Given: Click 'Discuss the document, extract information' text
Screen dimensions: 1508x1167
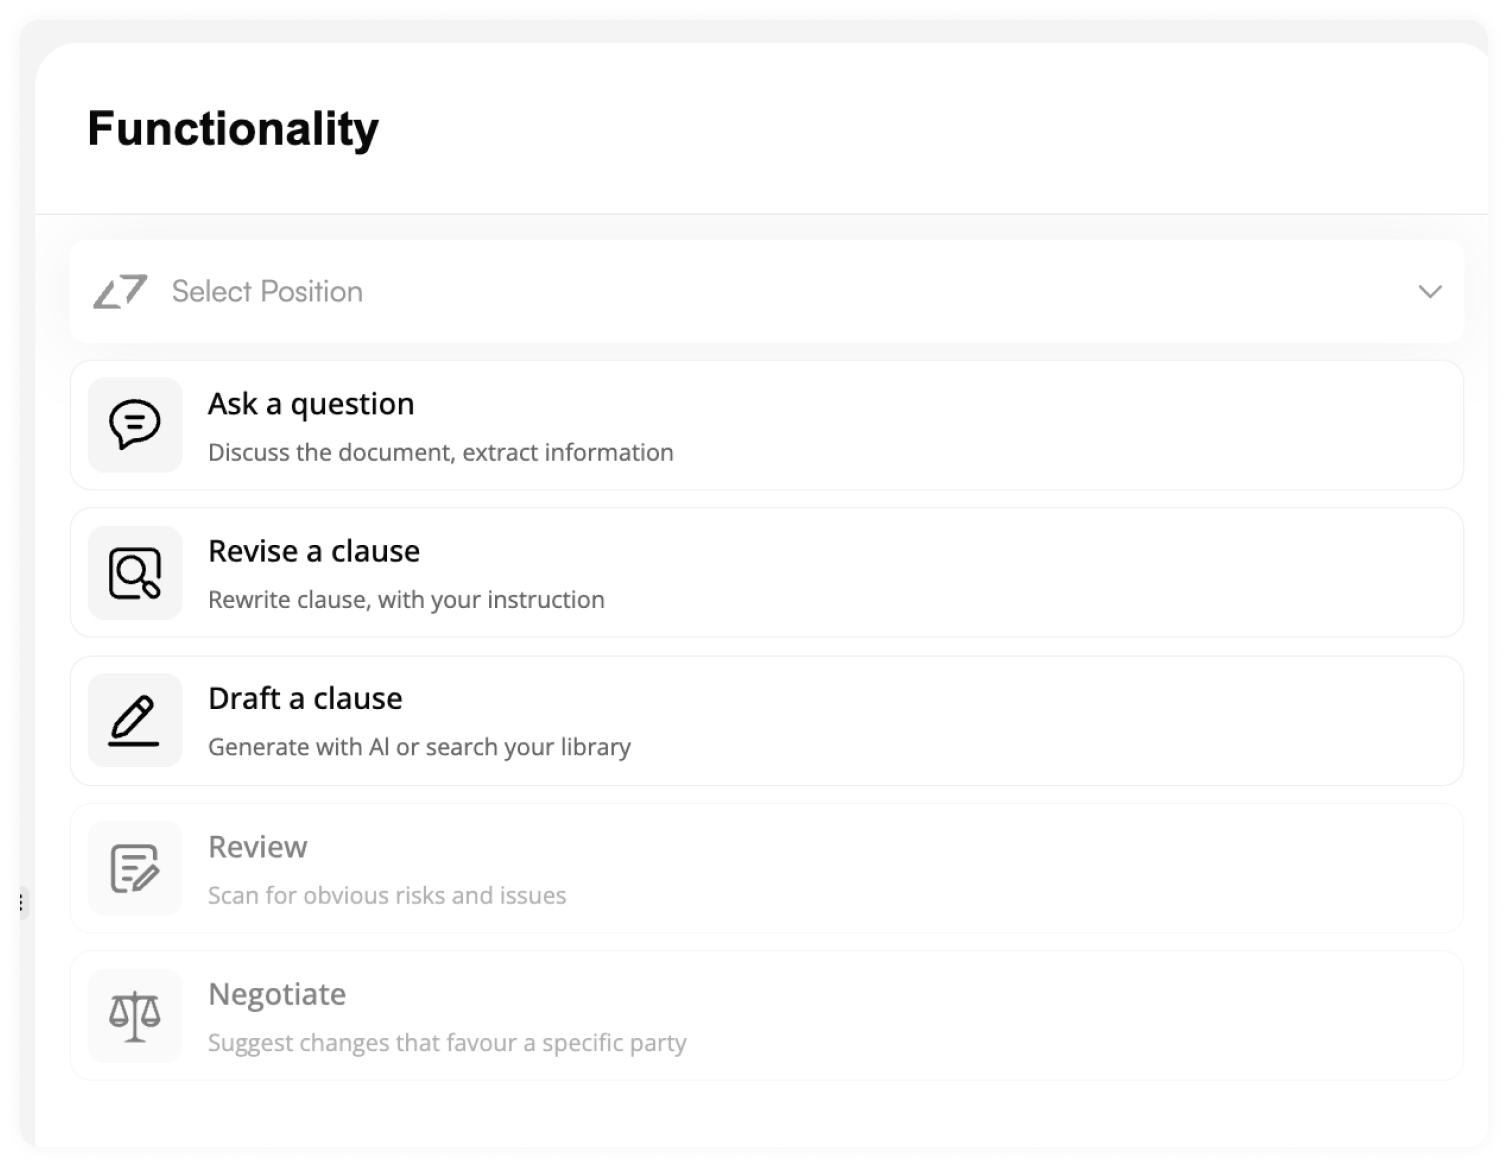Looking at the screenshot, I should coord(441,453).
